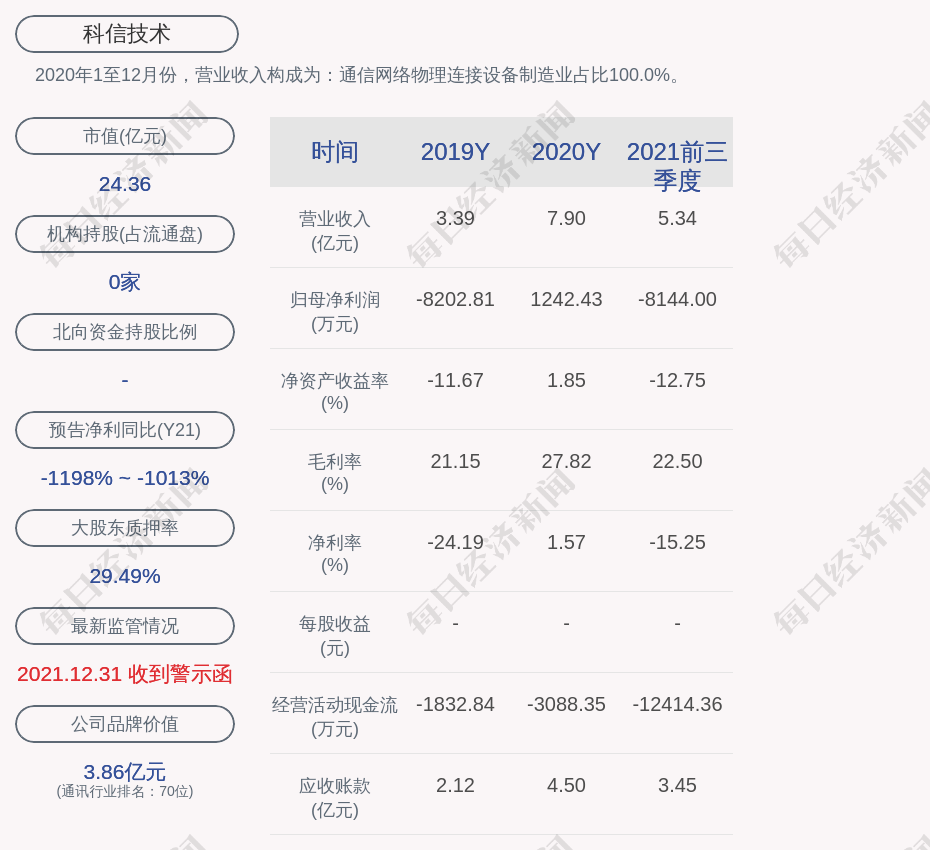Click the 时间 table header

coord(335,152)
